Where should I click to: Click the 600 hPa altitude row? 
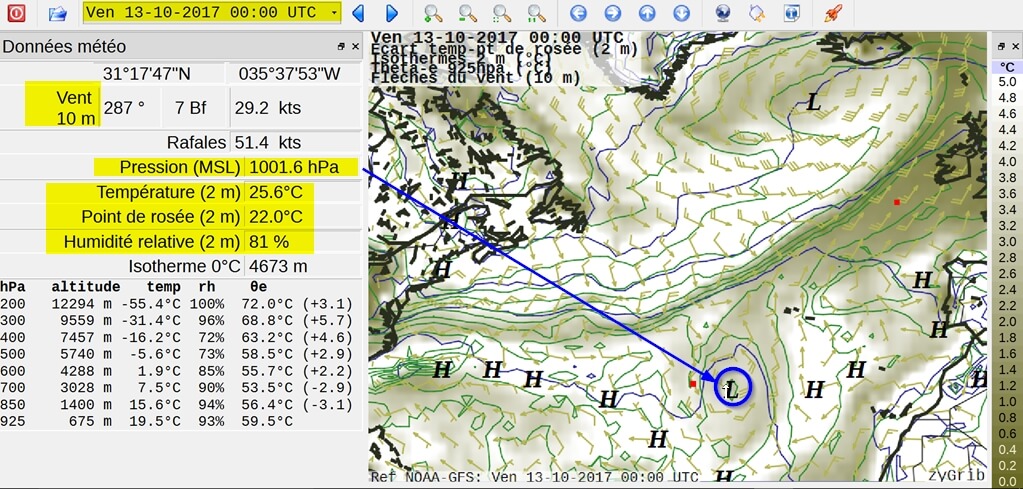point(176,372)
